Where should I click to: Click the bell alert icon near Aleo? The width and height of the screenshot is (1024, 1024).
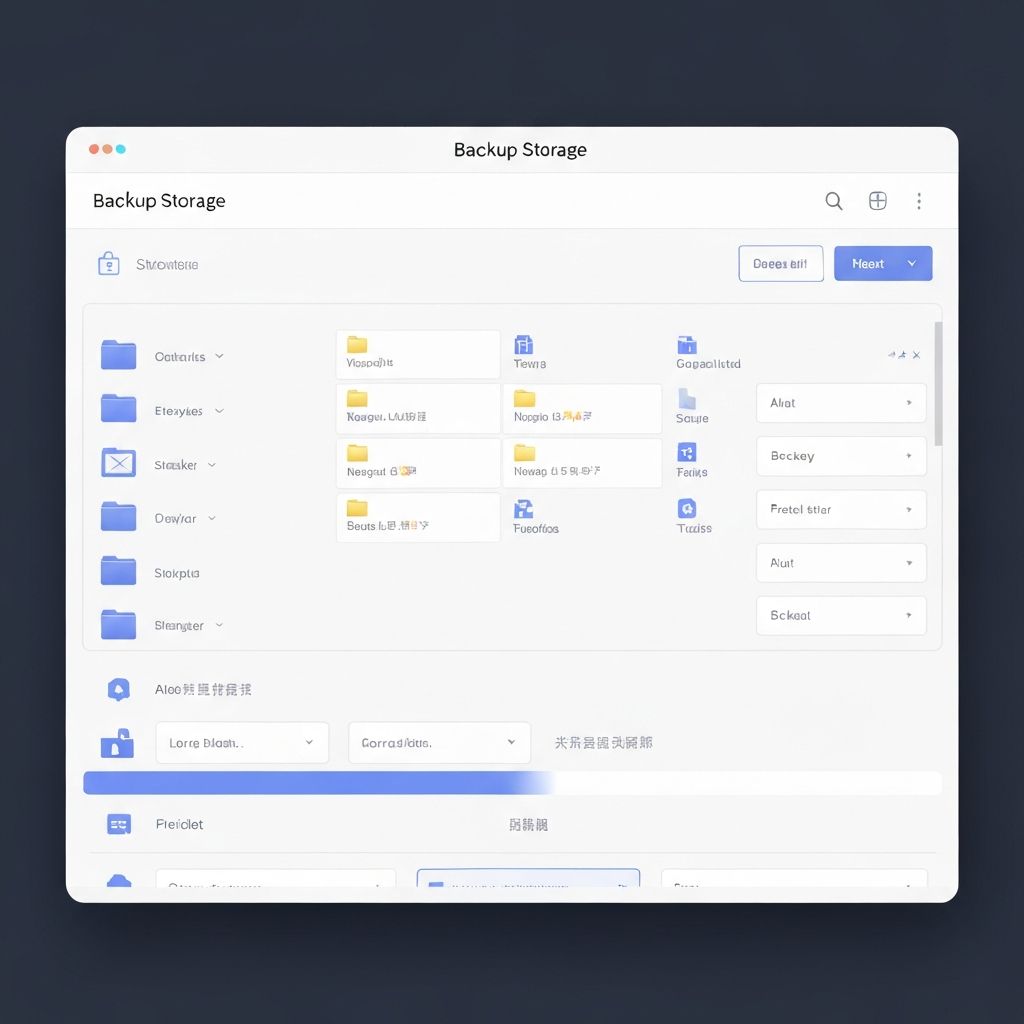tap(118, 689)
